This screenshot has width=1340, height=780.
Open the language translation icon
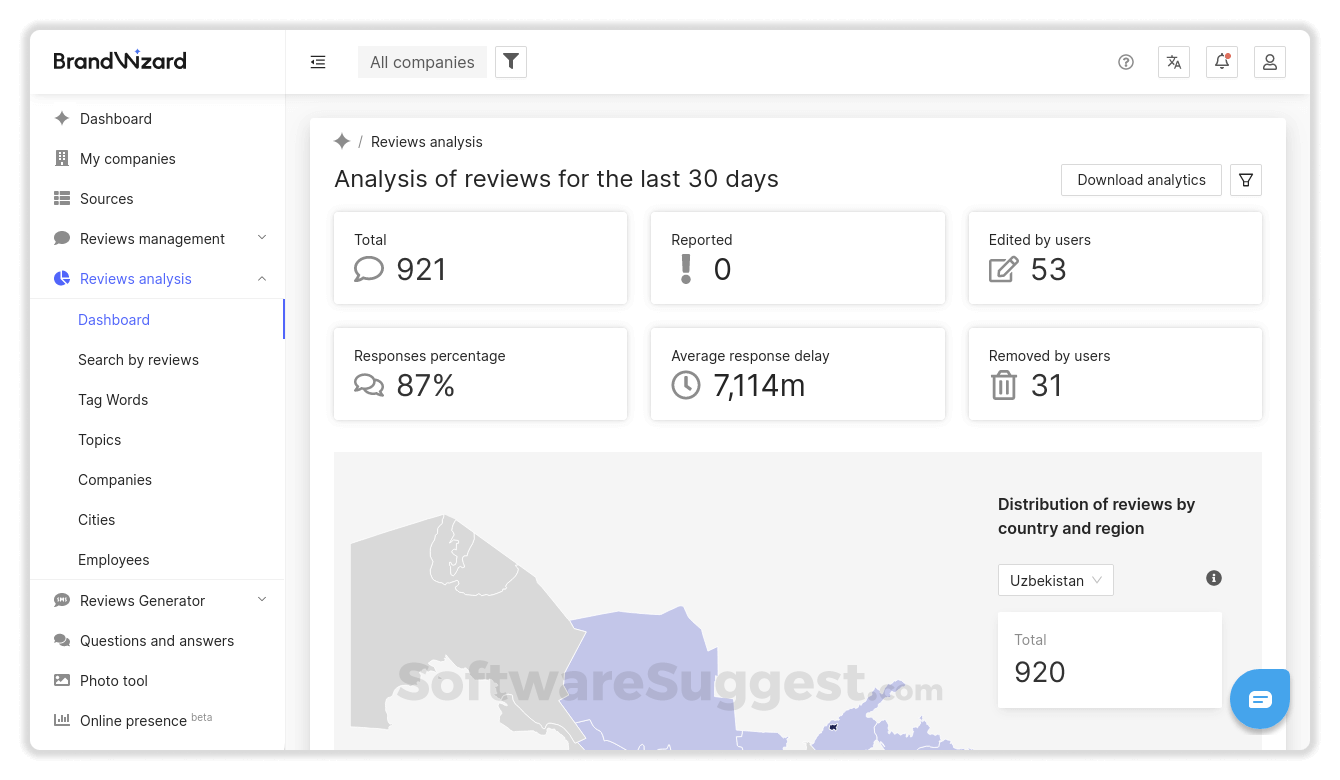click(1173, 62)
